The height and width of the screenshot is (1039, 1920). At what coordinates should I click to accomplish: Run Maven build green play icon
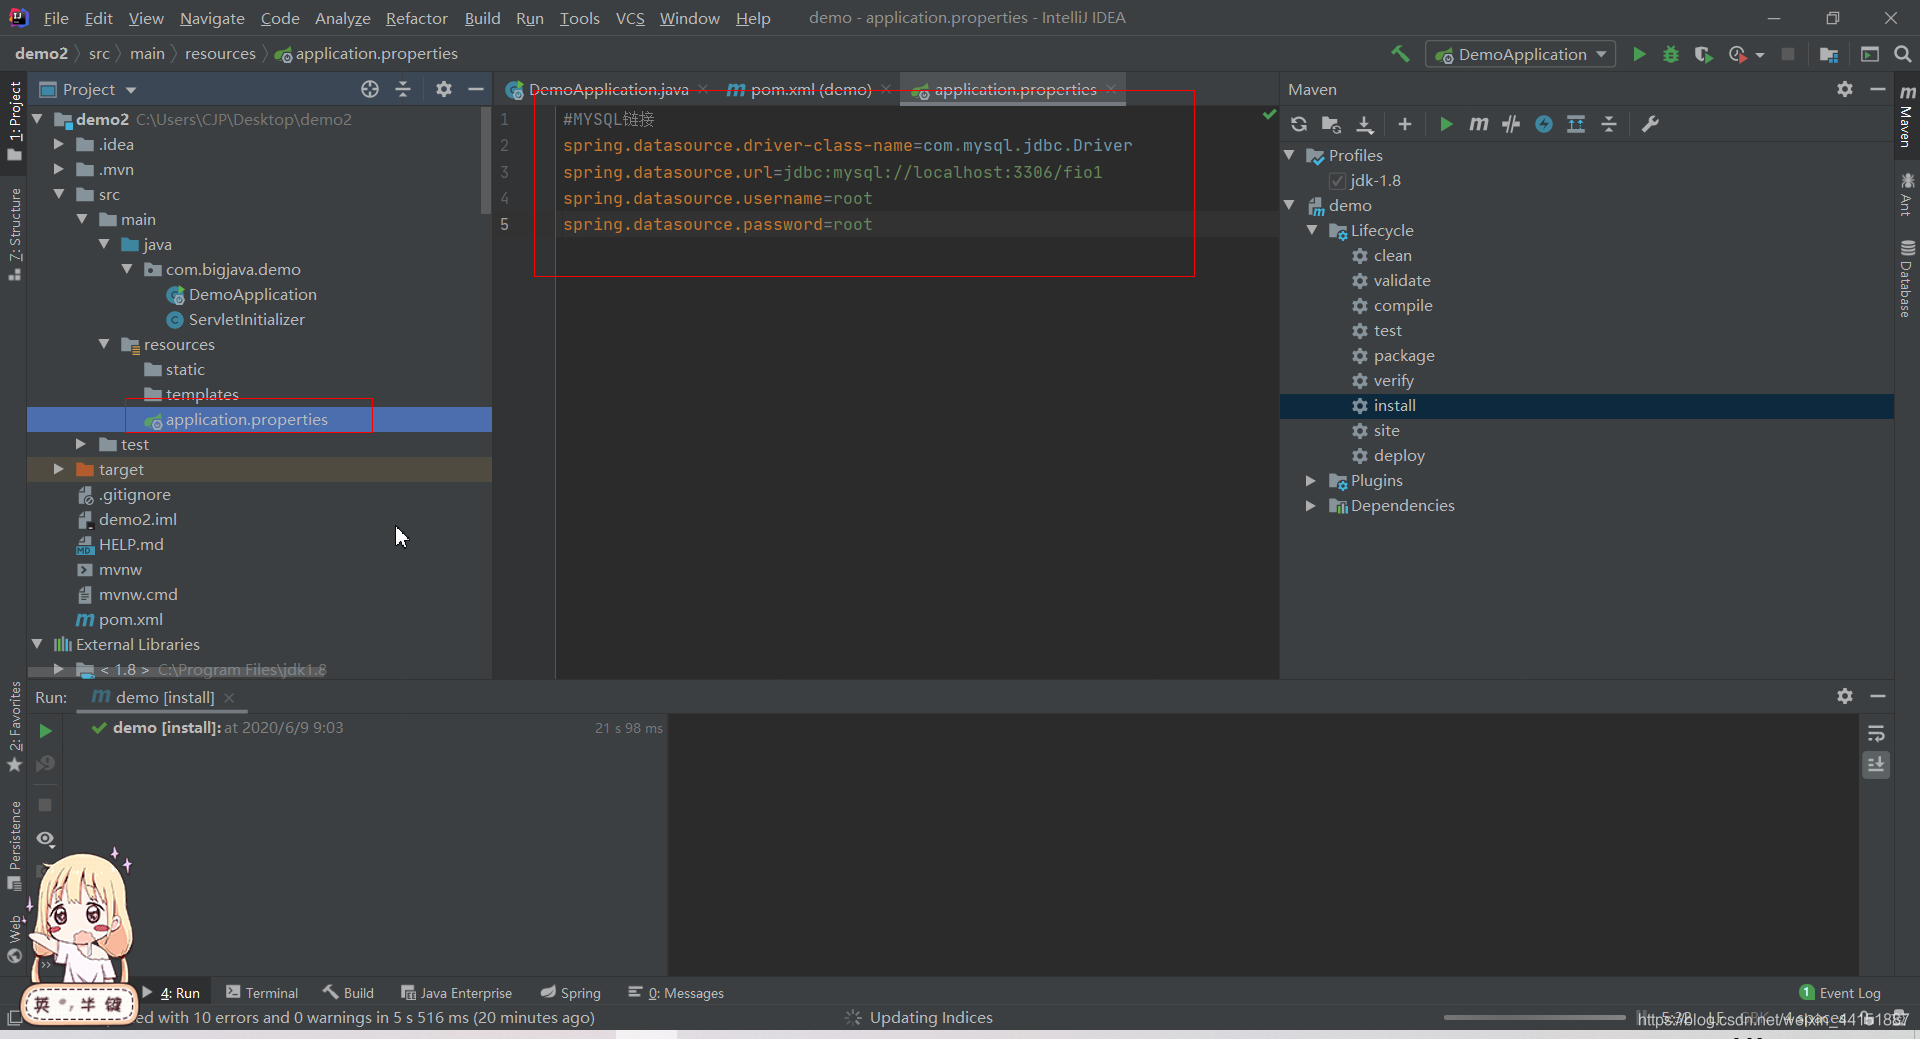click(x=1446, y=124)
